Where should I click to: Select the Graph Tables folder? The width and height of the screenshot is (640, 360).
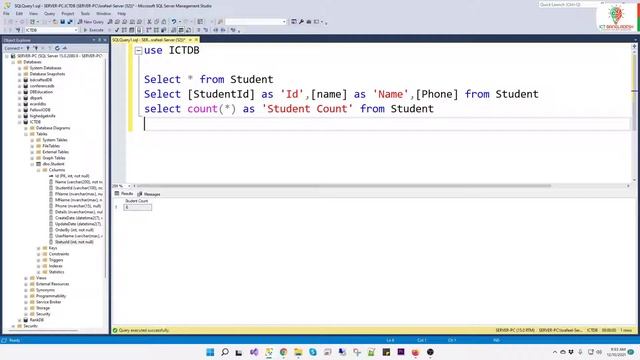point(53,158)
